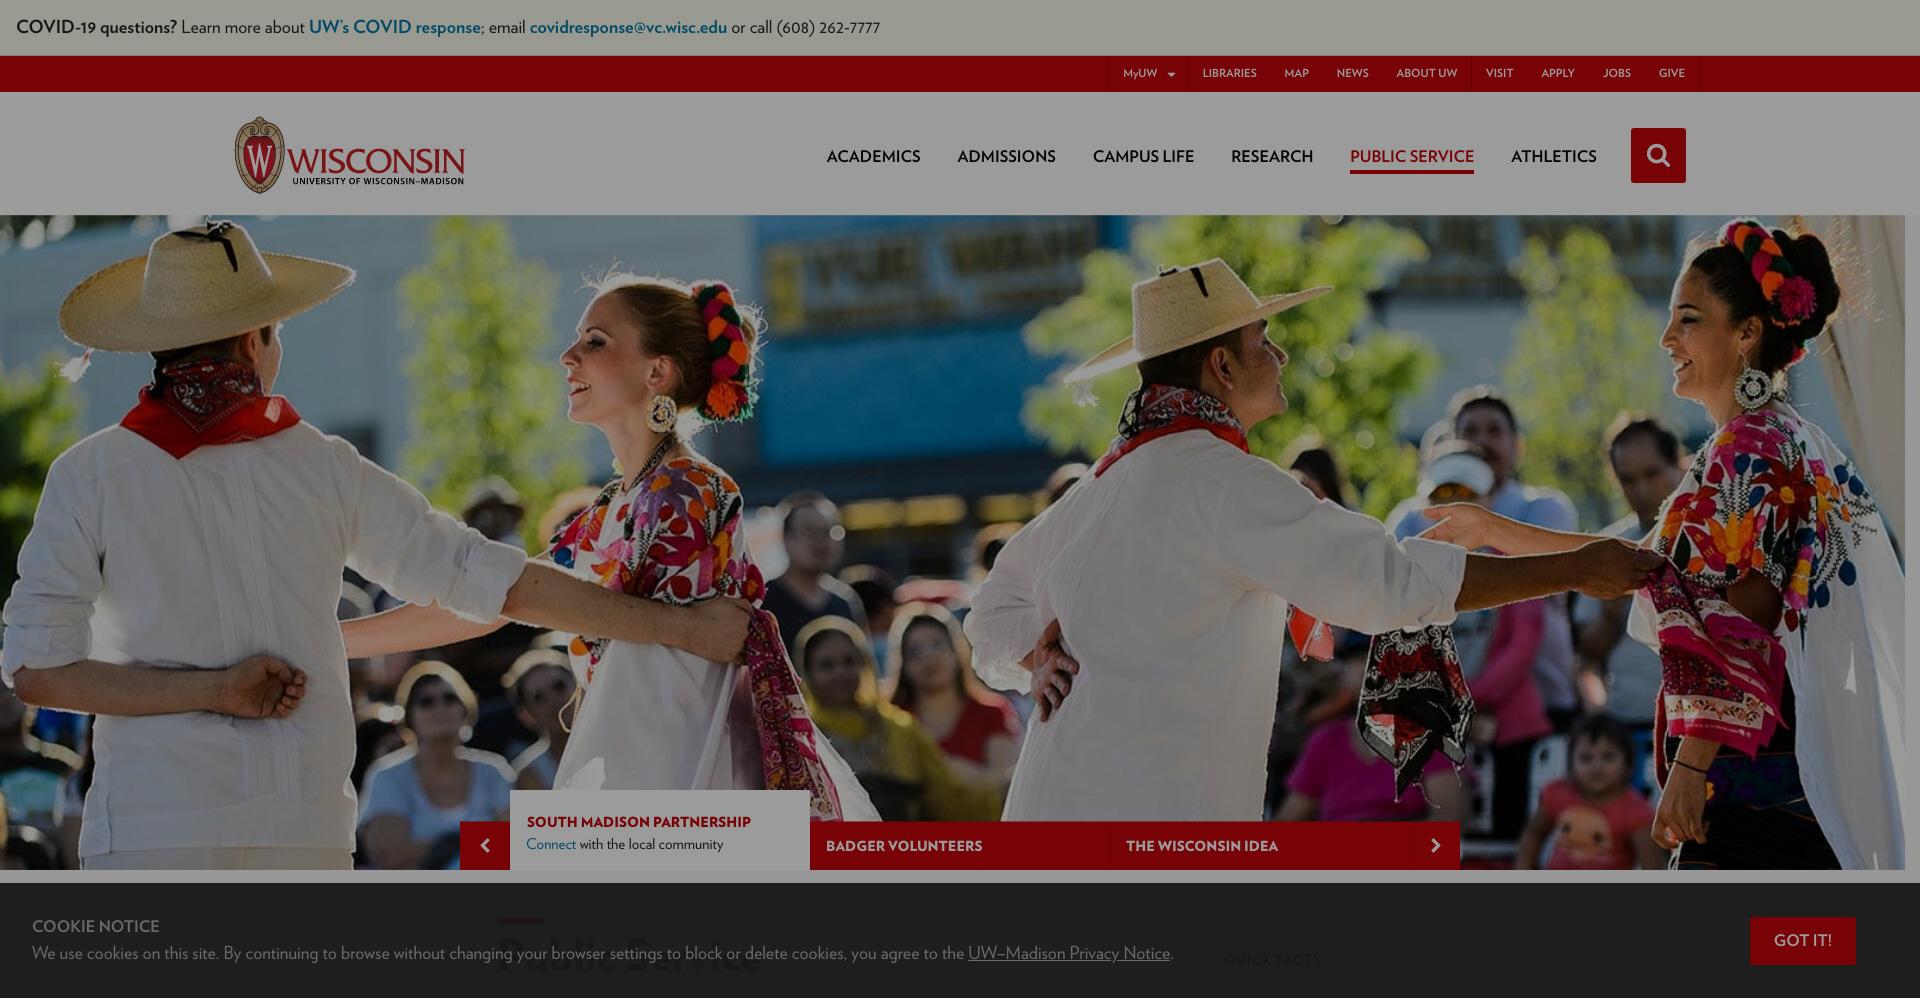Open the Libraries link

[x=1229, y=74]
